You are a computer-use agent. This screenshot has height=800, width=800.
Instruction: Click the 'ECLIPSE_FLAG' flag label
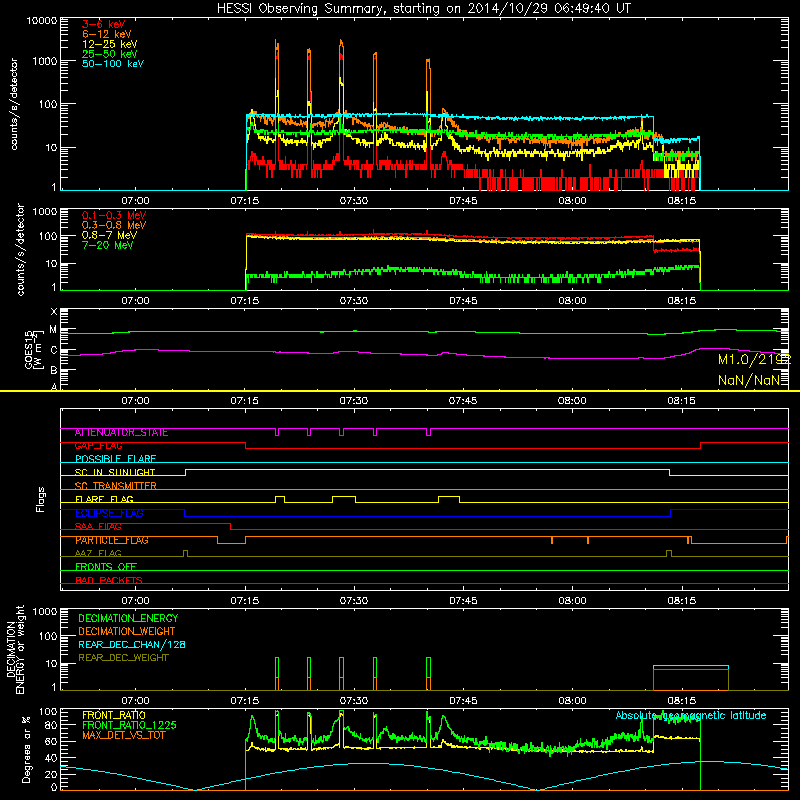[109, 513]
